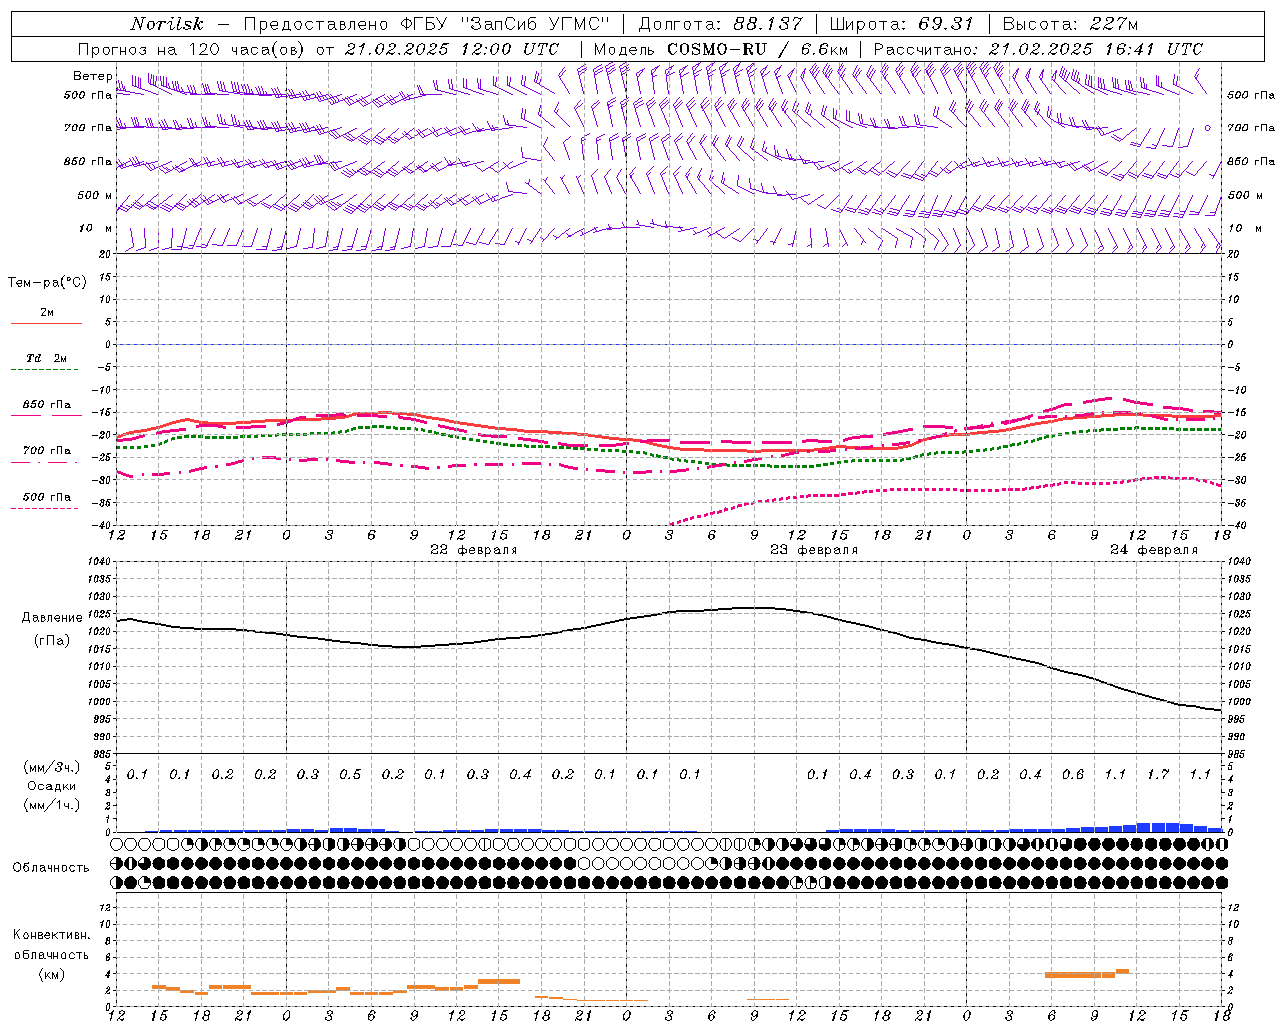Click the Осадки precipitation label
The image size is (1280, 1024).
[x=51, y=786]
